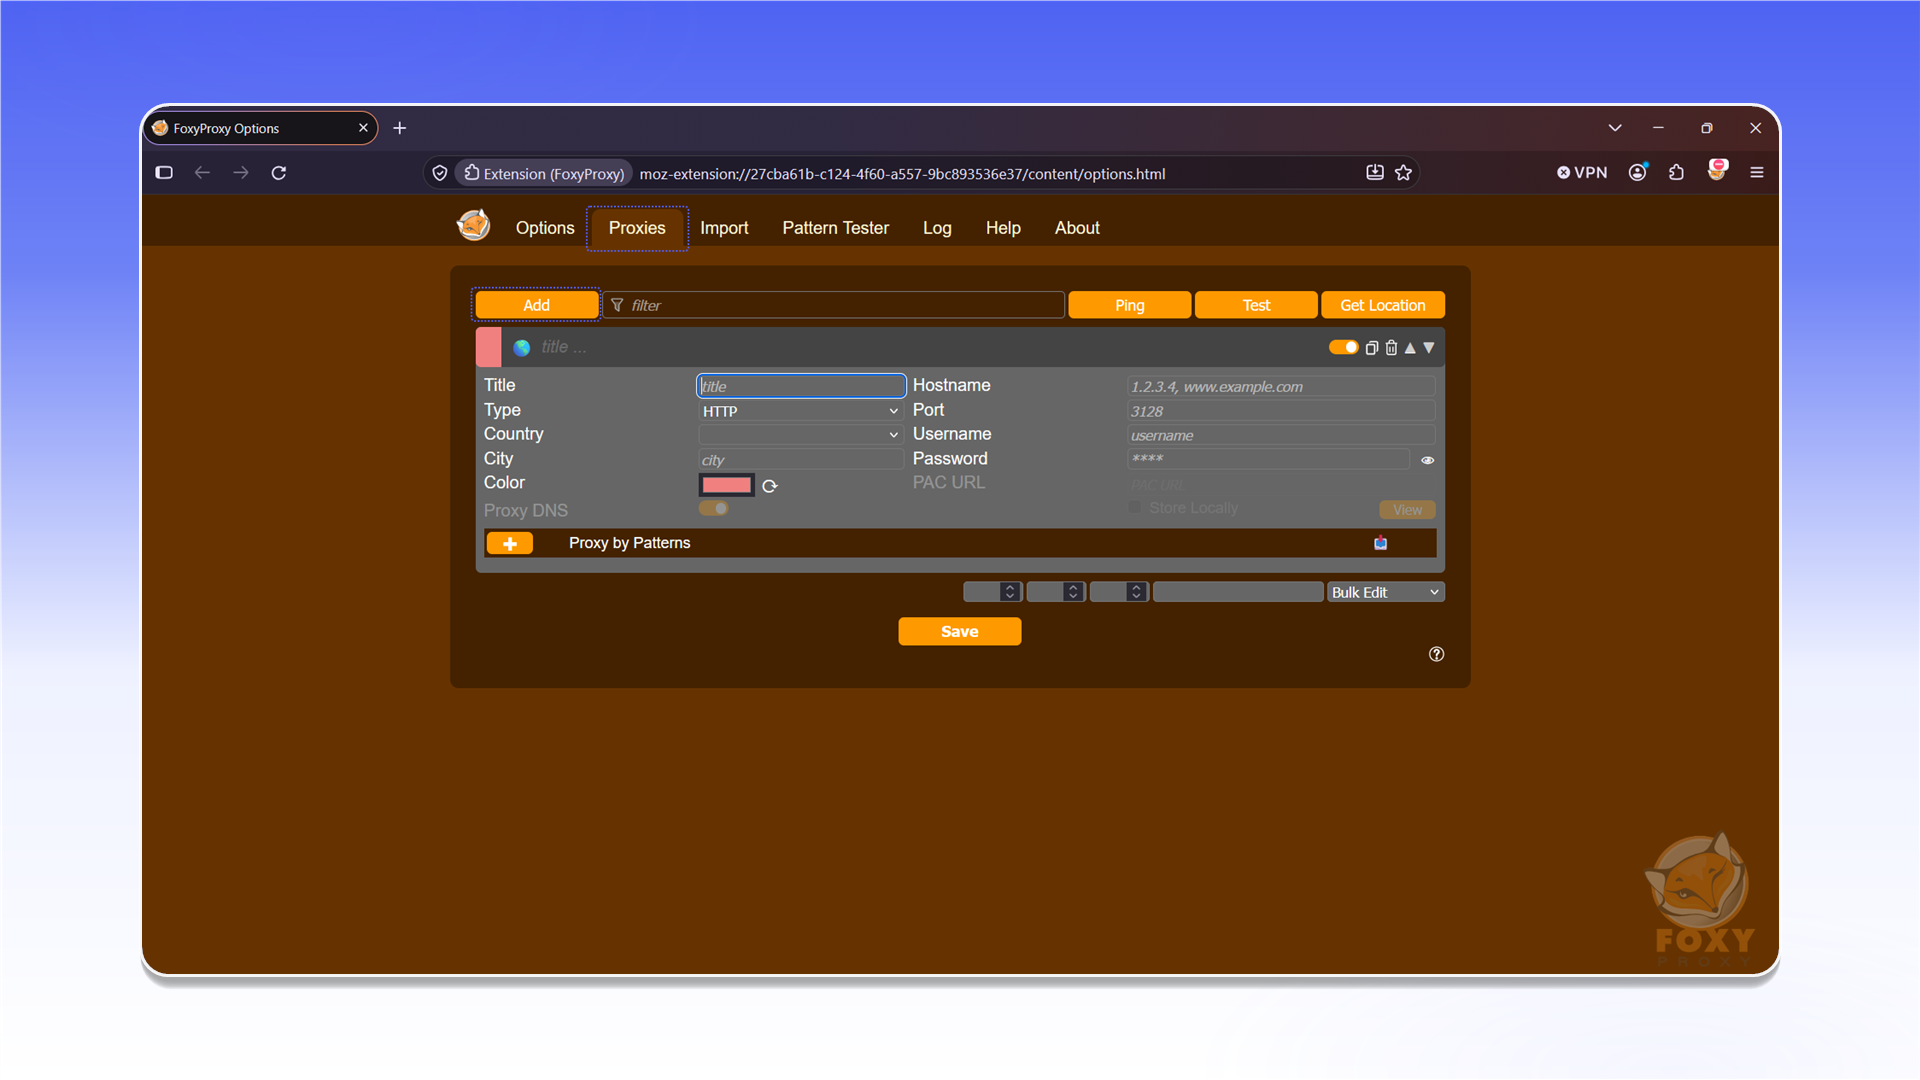The height and width of the screenshot is (1080, 1920).
Task: Open the Type dropdown showing HTTP
Action: pyautogui.click(x=800, y=411)
